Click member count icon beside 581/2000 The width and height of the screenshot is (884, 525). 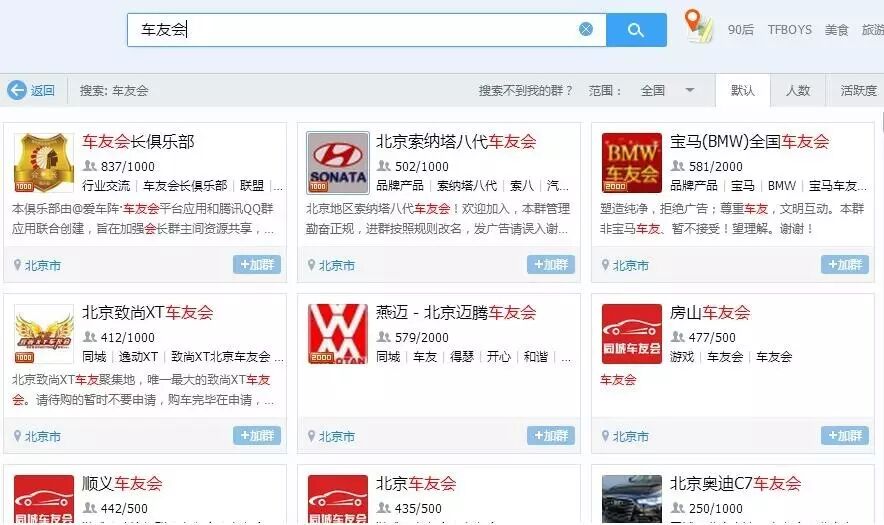tap(677, 166)
